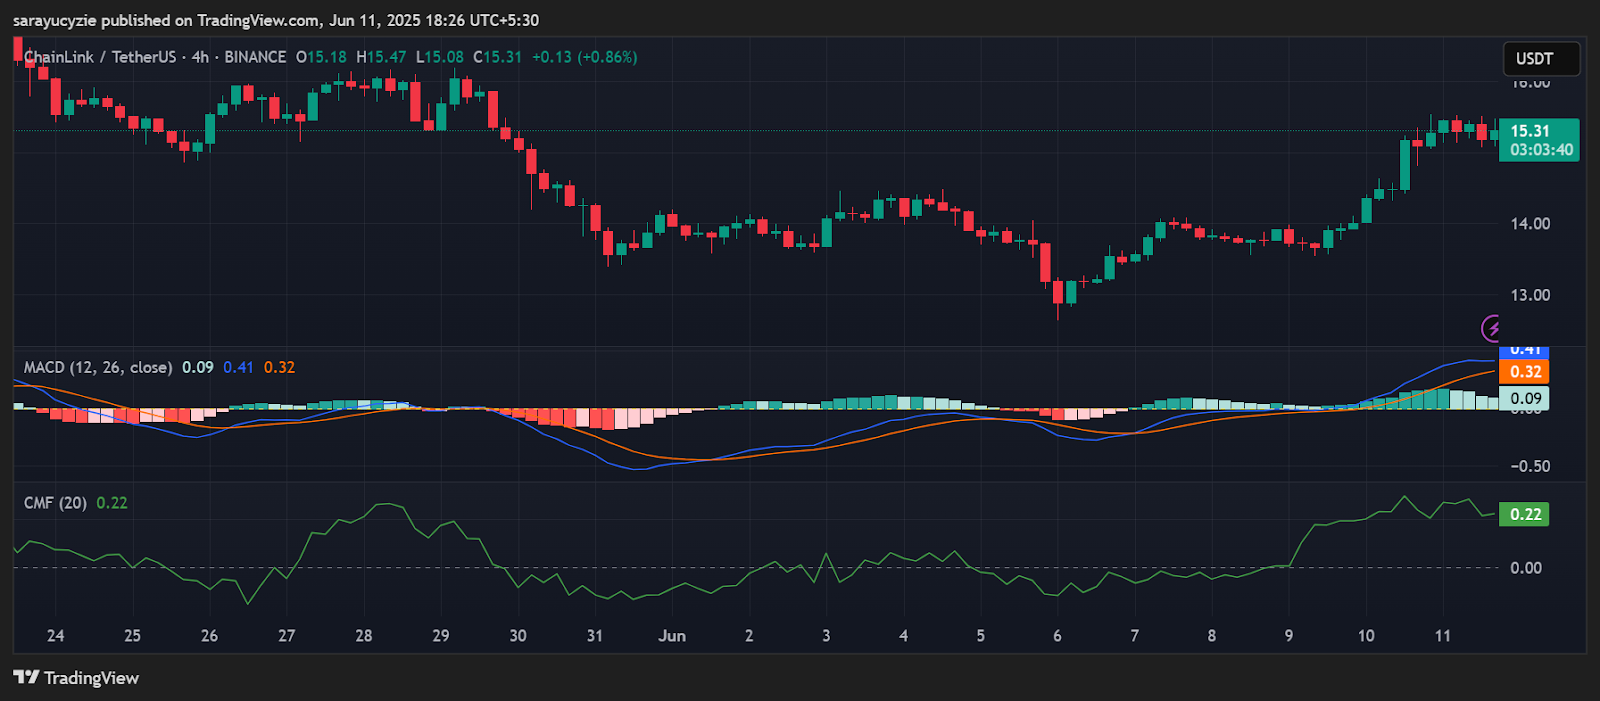1600x701 pixels.
Task: Click the Jun label on time axis
Action: [672, 636]
